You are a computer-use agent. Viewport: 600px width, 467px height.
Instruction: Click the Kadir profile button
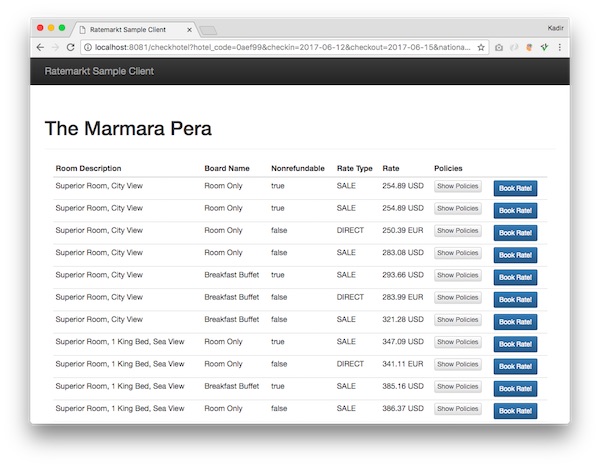(555, 28)
